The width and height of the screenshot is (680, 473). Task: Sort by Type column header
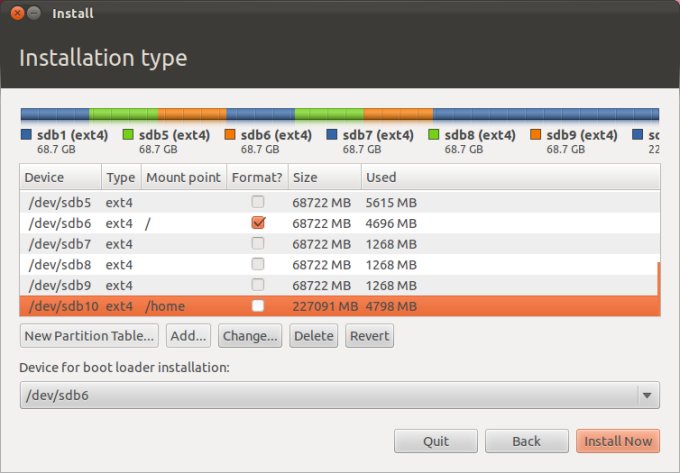[x=121, y=177]
